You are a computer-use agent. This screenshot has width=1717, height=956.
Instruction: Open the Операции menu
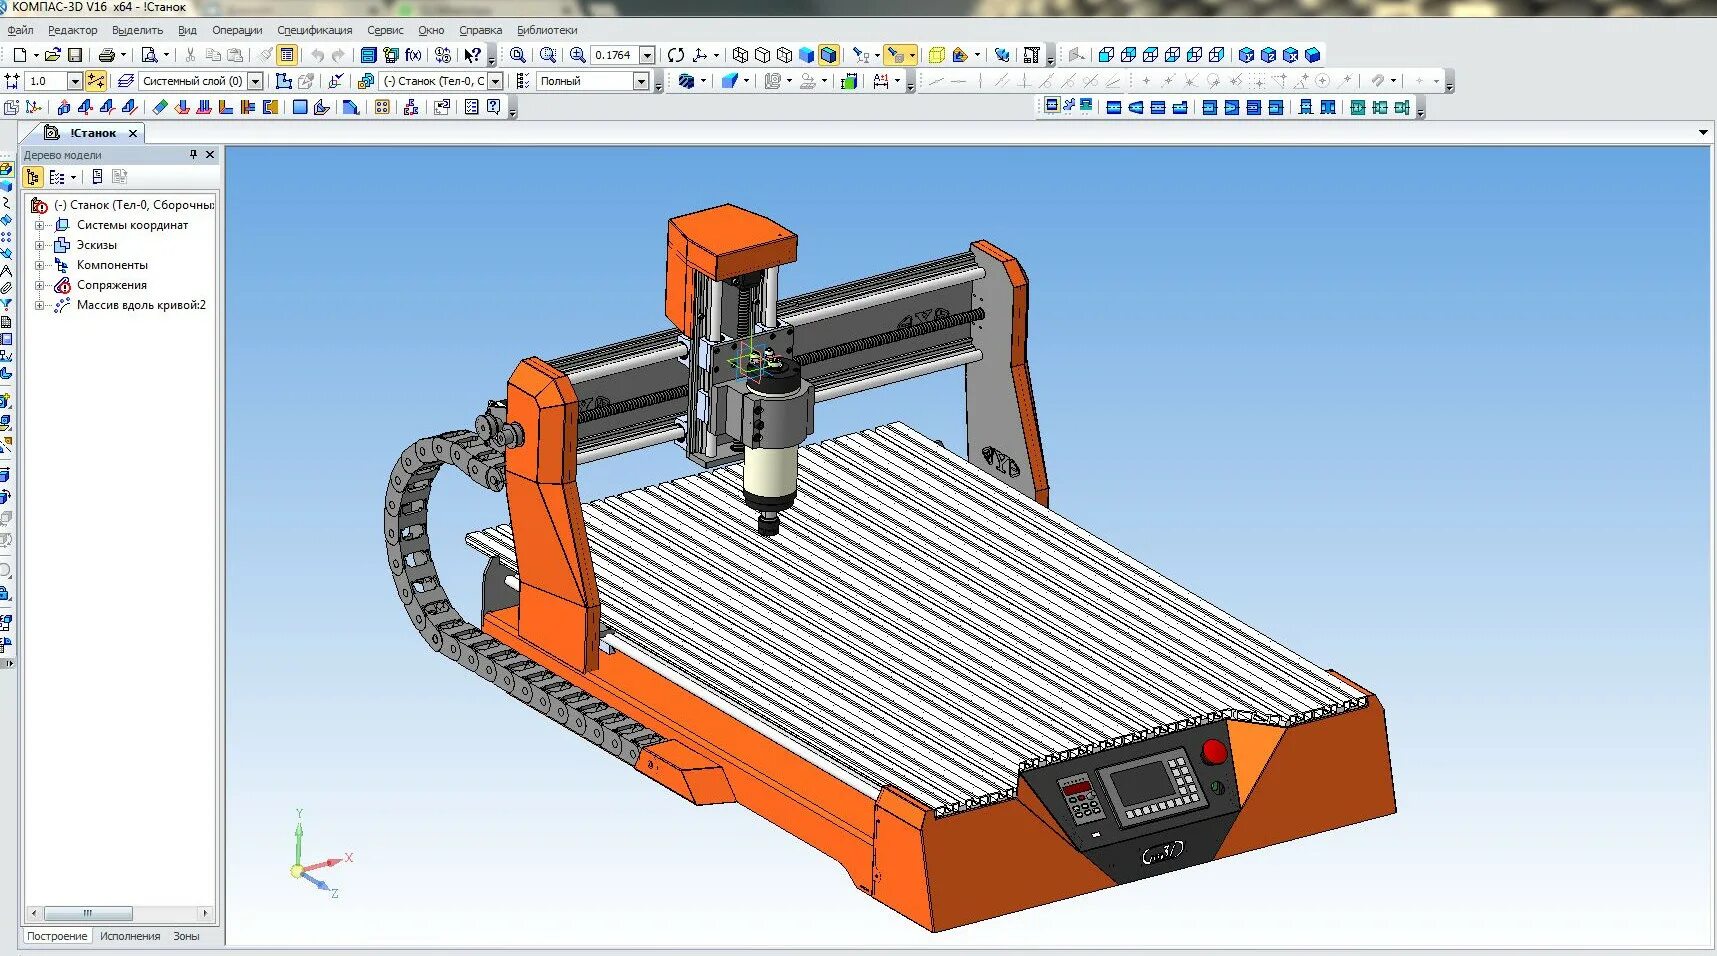[x=237, y=30]
